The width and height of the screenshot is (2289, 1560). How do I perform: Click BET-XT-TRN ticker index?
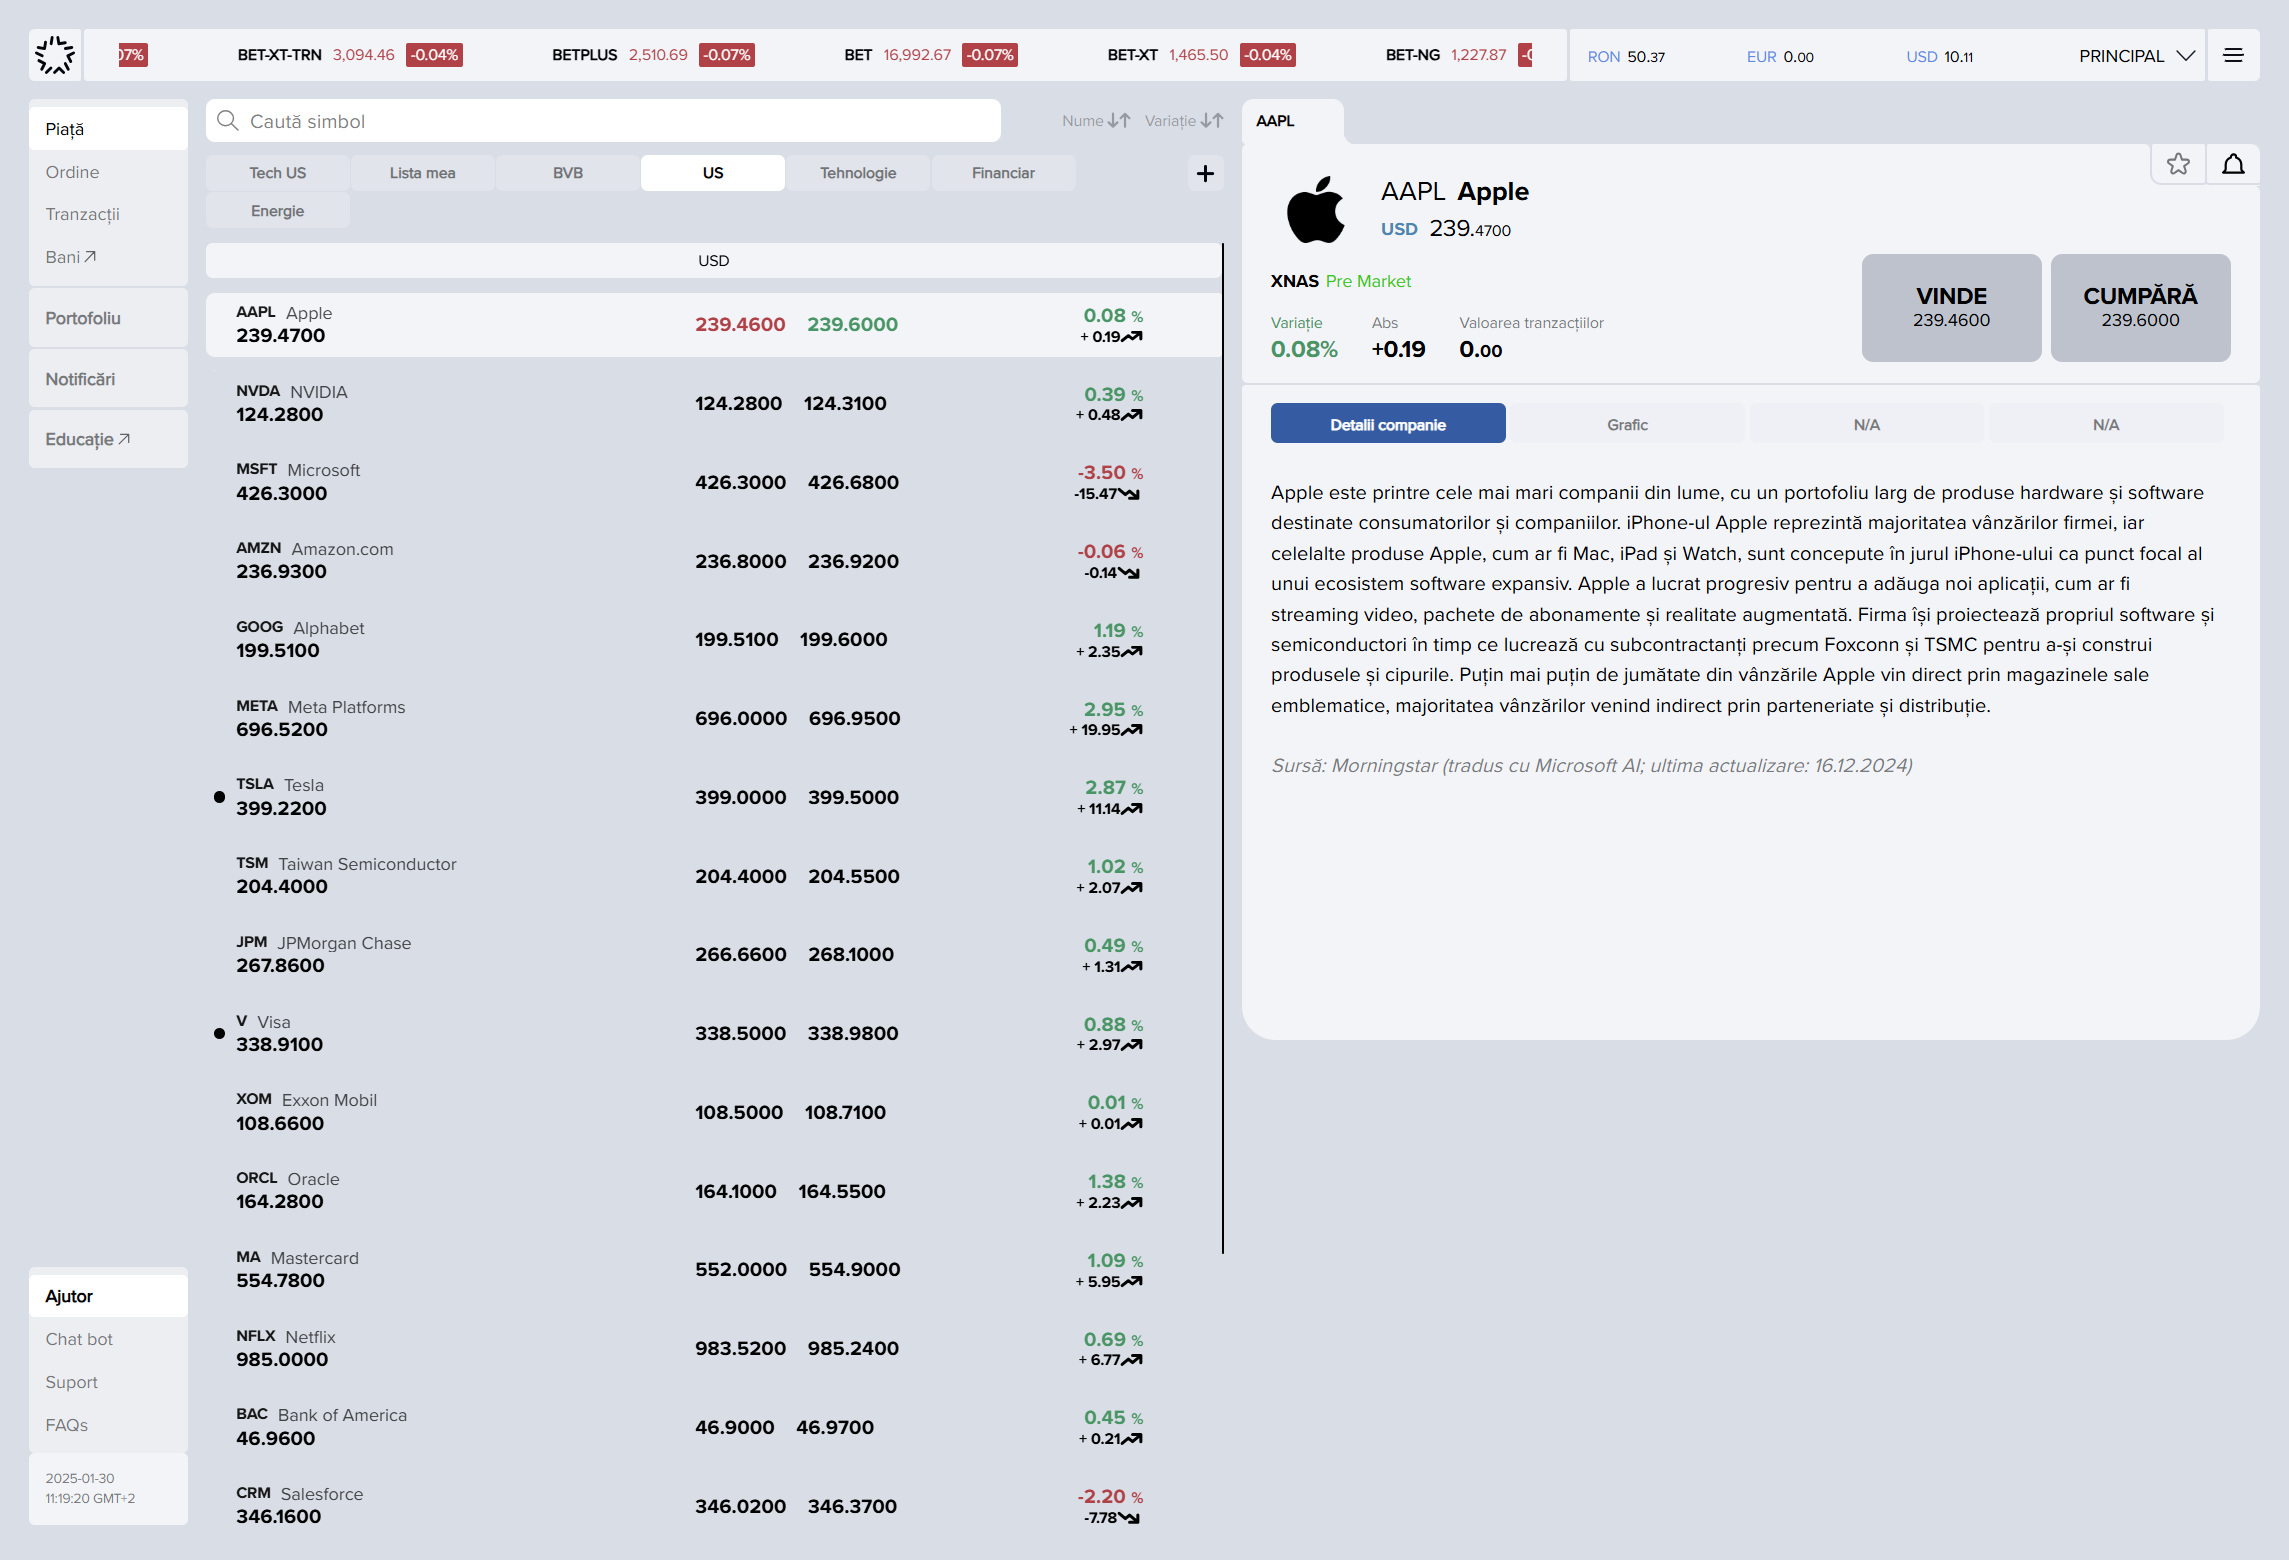click(349, 55)
